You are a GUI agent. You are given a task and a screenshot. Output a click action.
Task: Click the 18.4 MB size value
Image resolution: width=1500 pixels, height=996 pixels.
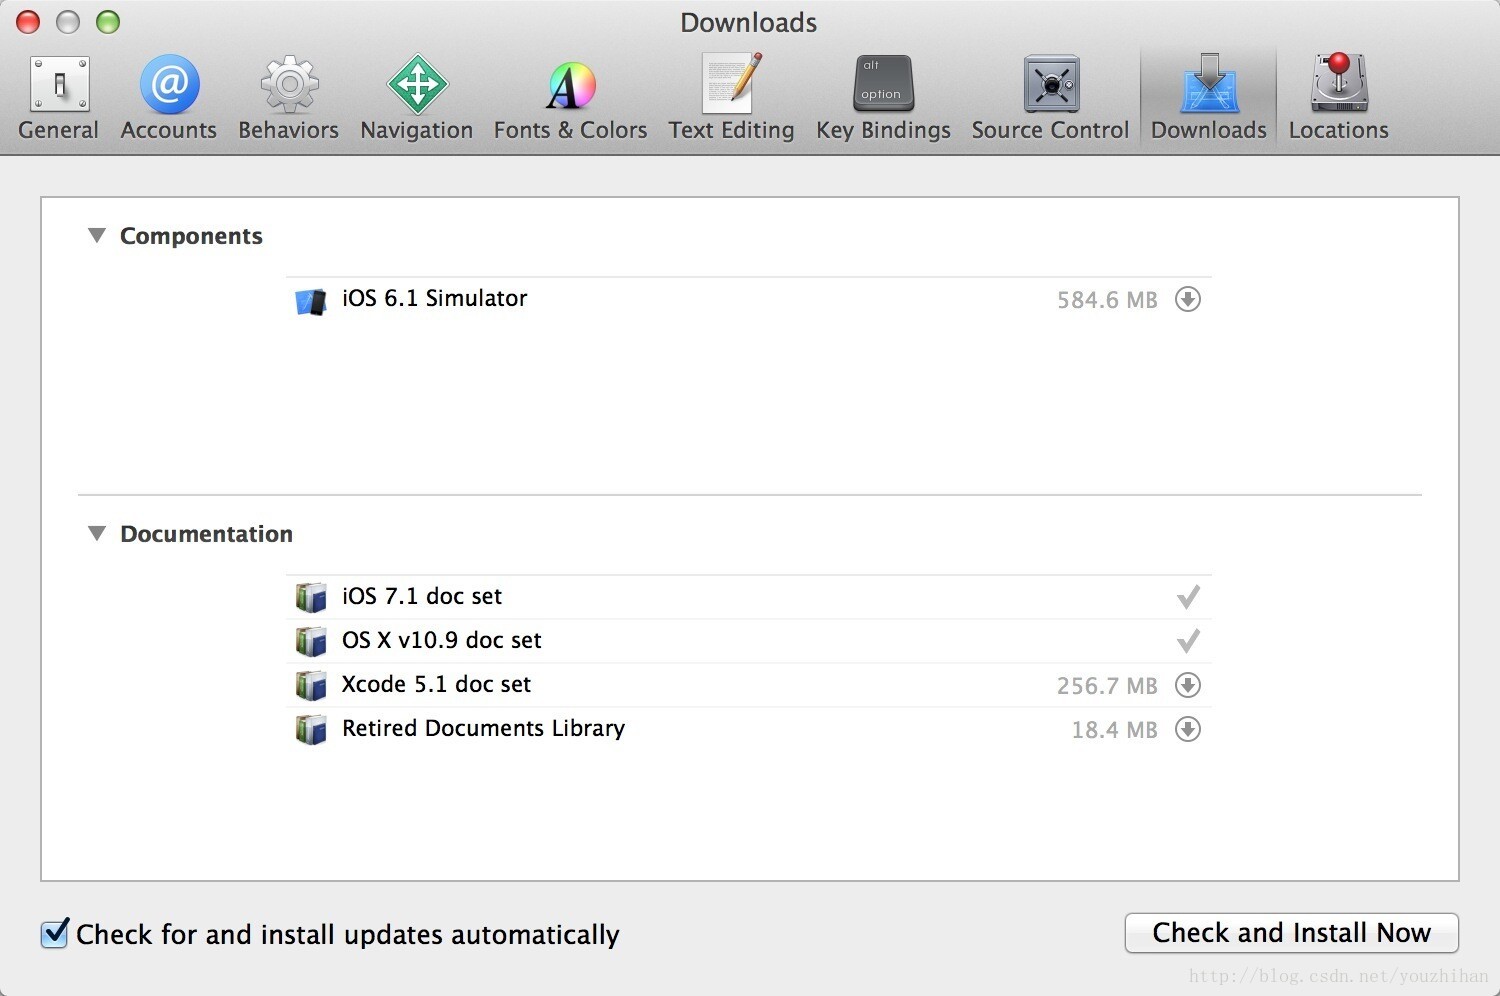point(1114,730)
